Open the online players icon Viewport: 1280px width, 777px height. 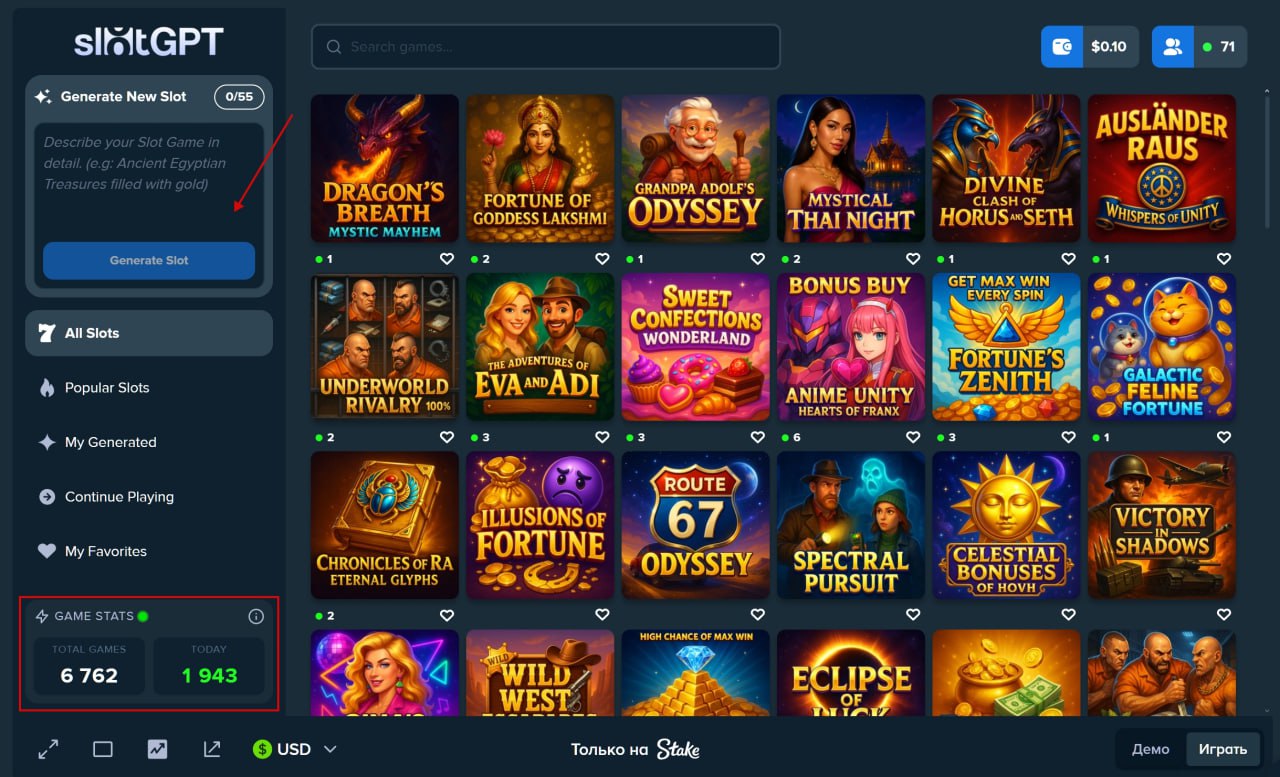click(x=1173, y=47)
